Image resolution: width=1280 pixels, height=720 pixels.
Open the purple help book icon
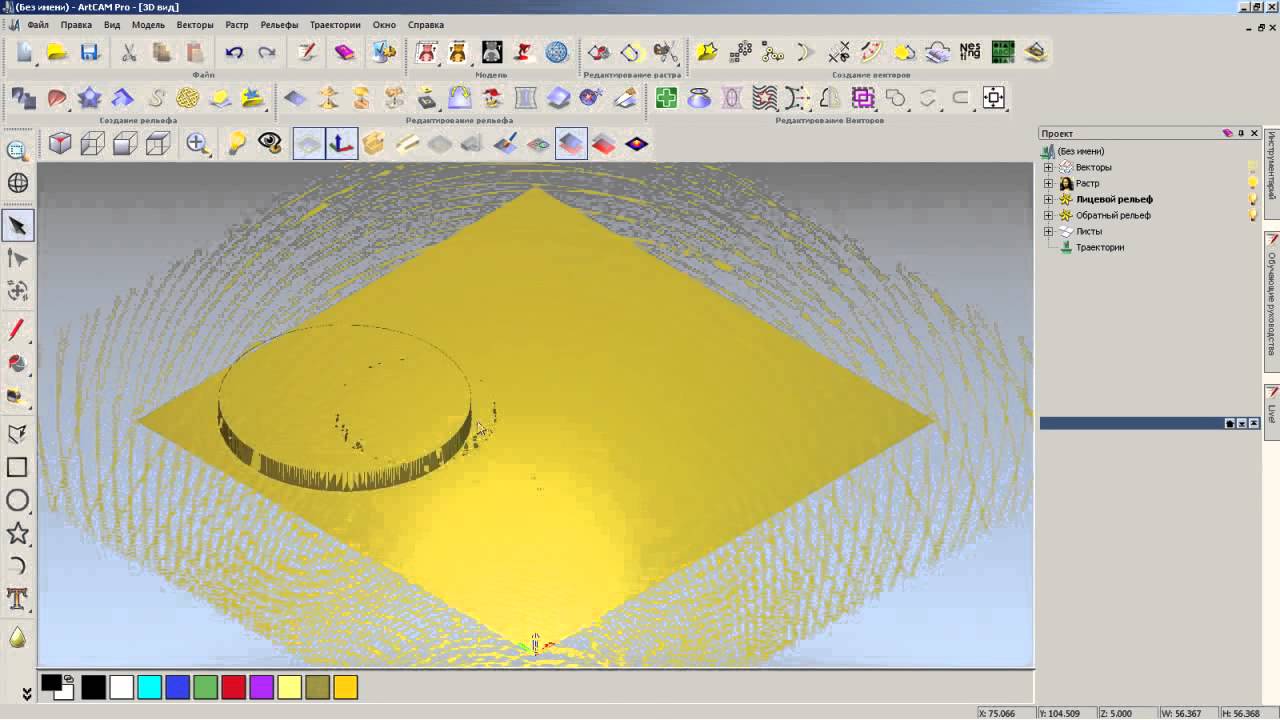coord(345,52)
